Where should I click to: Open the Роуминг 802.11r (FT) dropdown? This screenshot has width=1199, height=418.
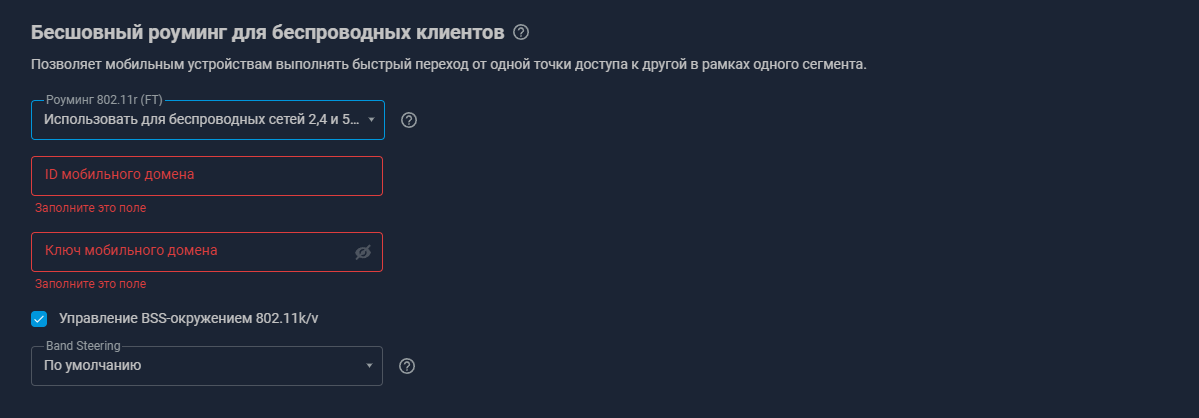click(x=200, y=120)
